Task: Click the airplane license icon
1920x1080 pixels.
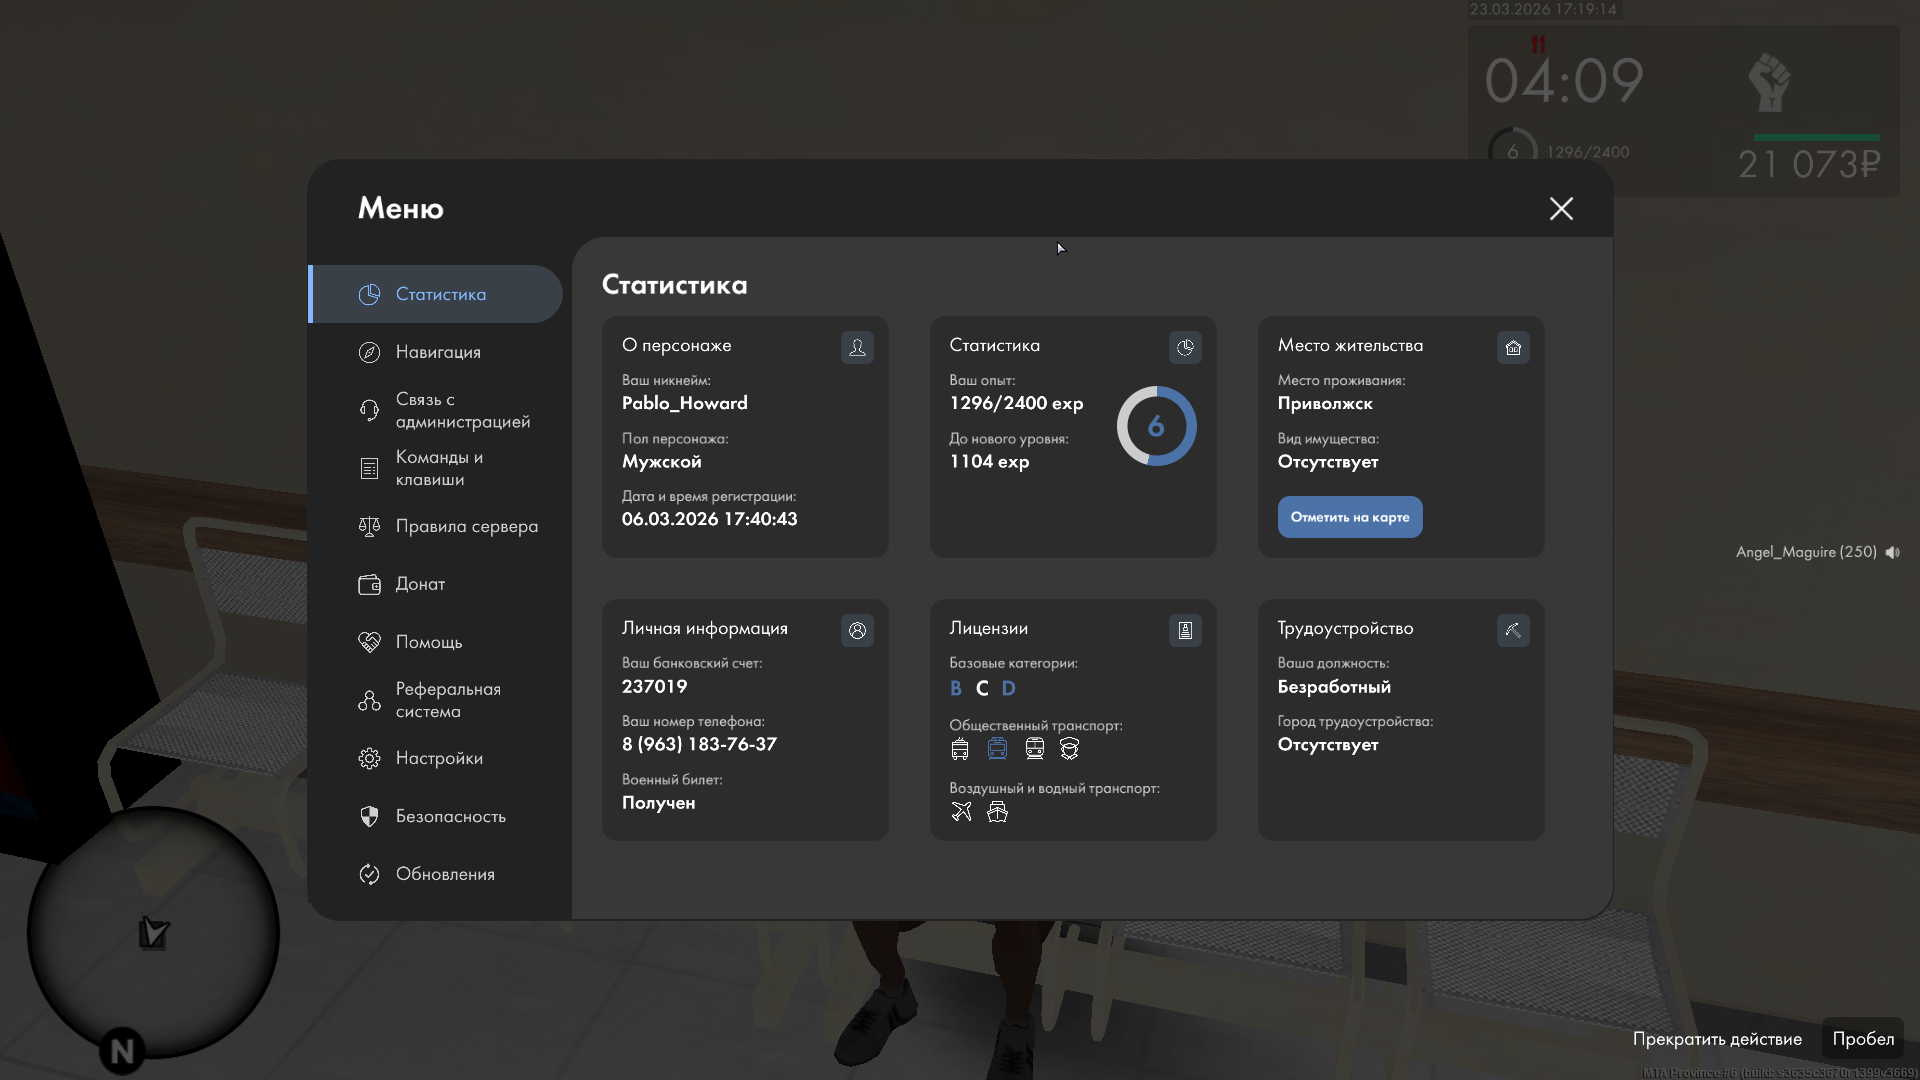Action: pos(961,812)
